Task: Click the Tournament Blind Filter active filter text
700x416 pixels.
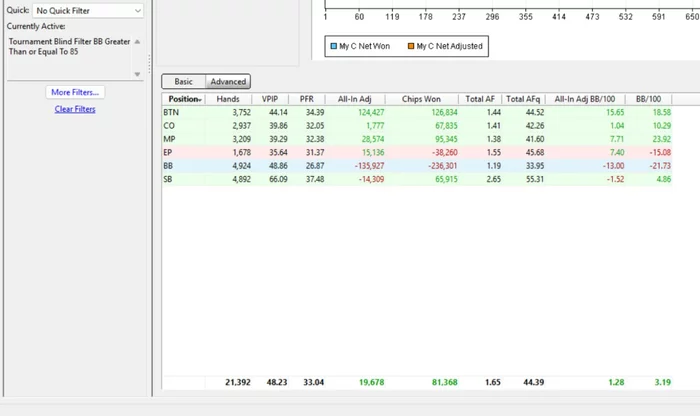Action: 69,46
